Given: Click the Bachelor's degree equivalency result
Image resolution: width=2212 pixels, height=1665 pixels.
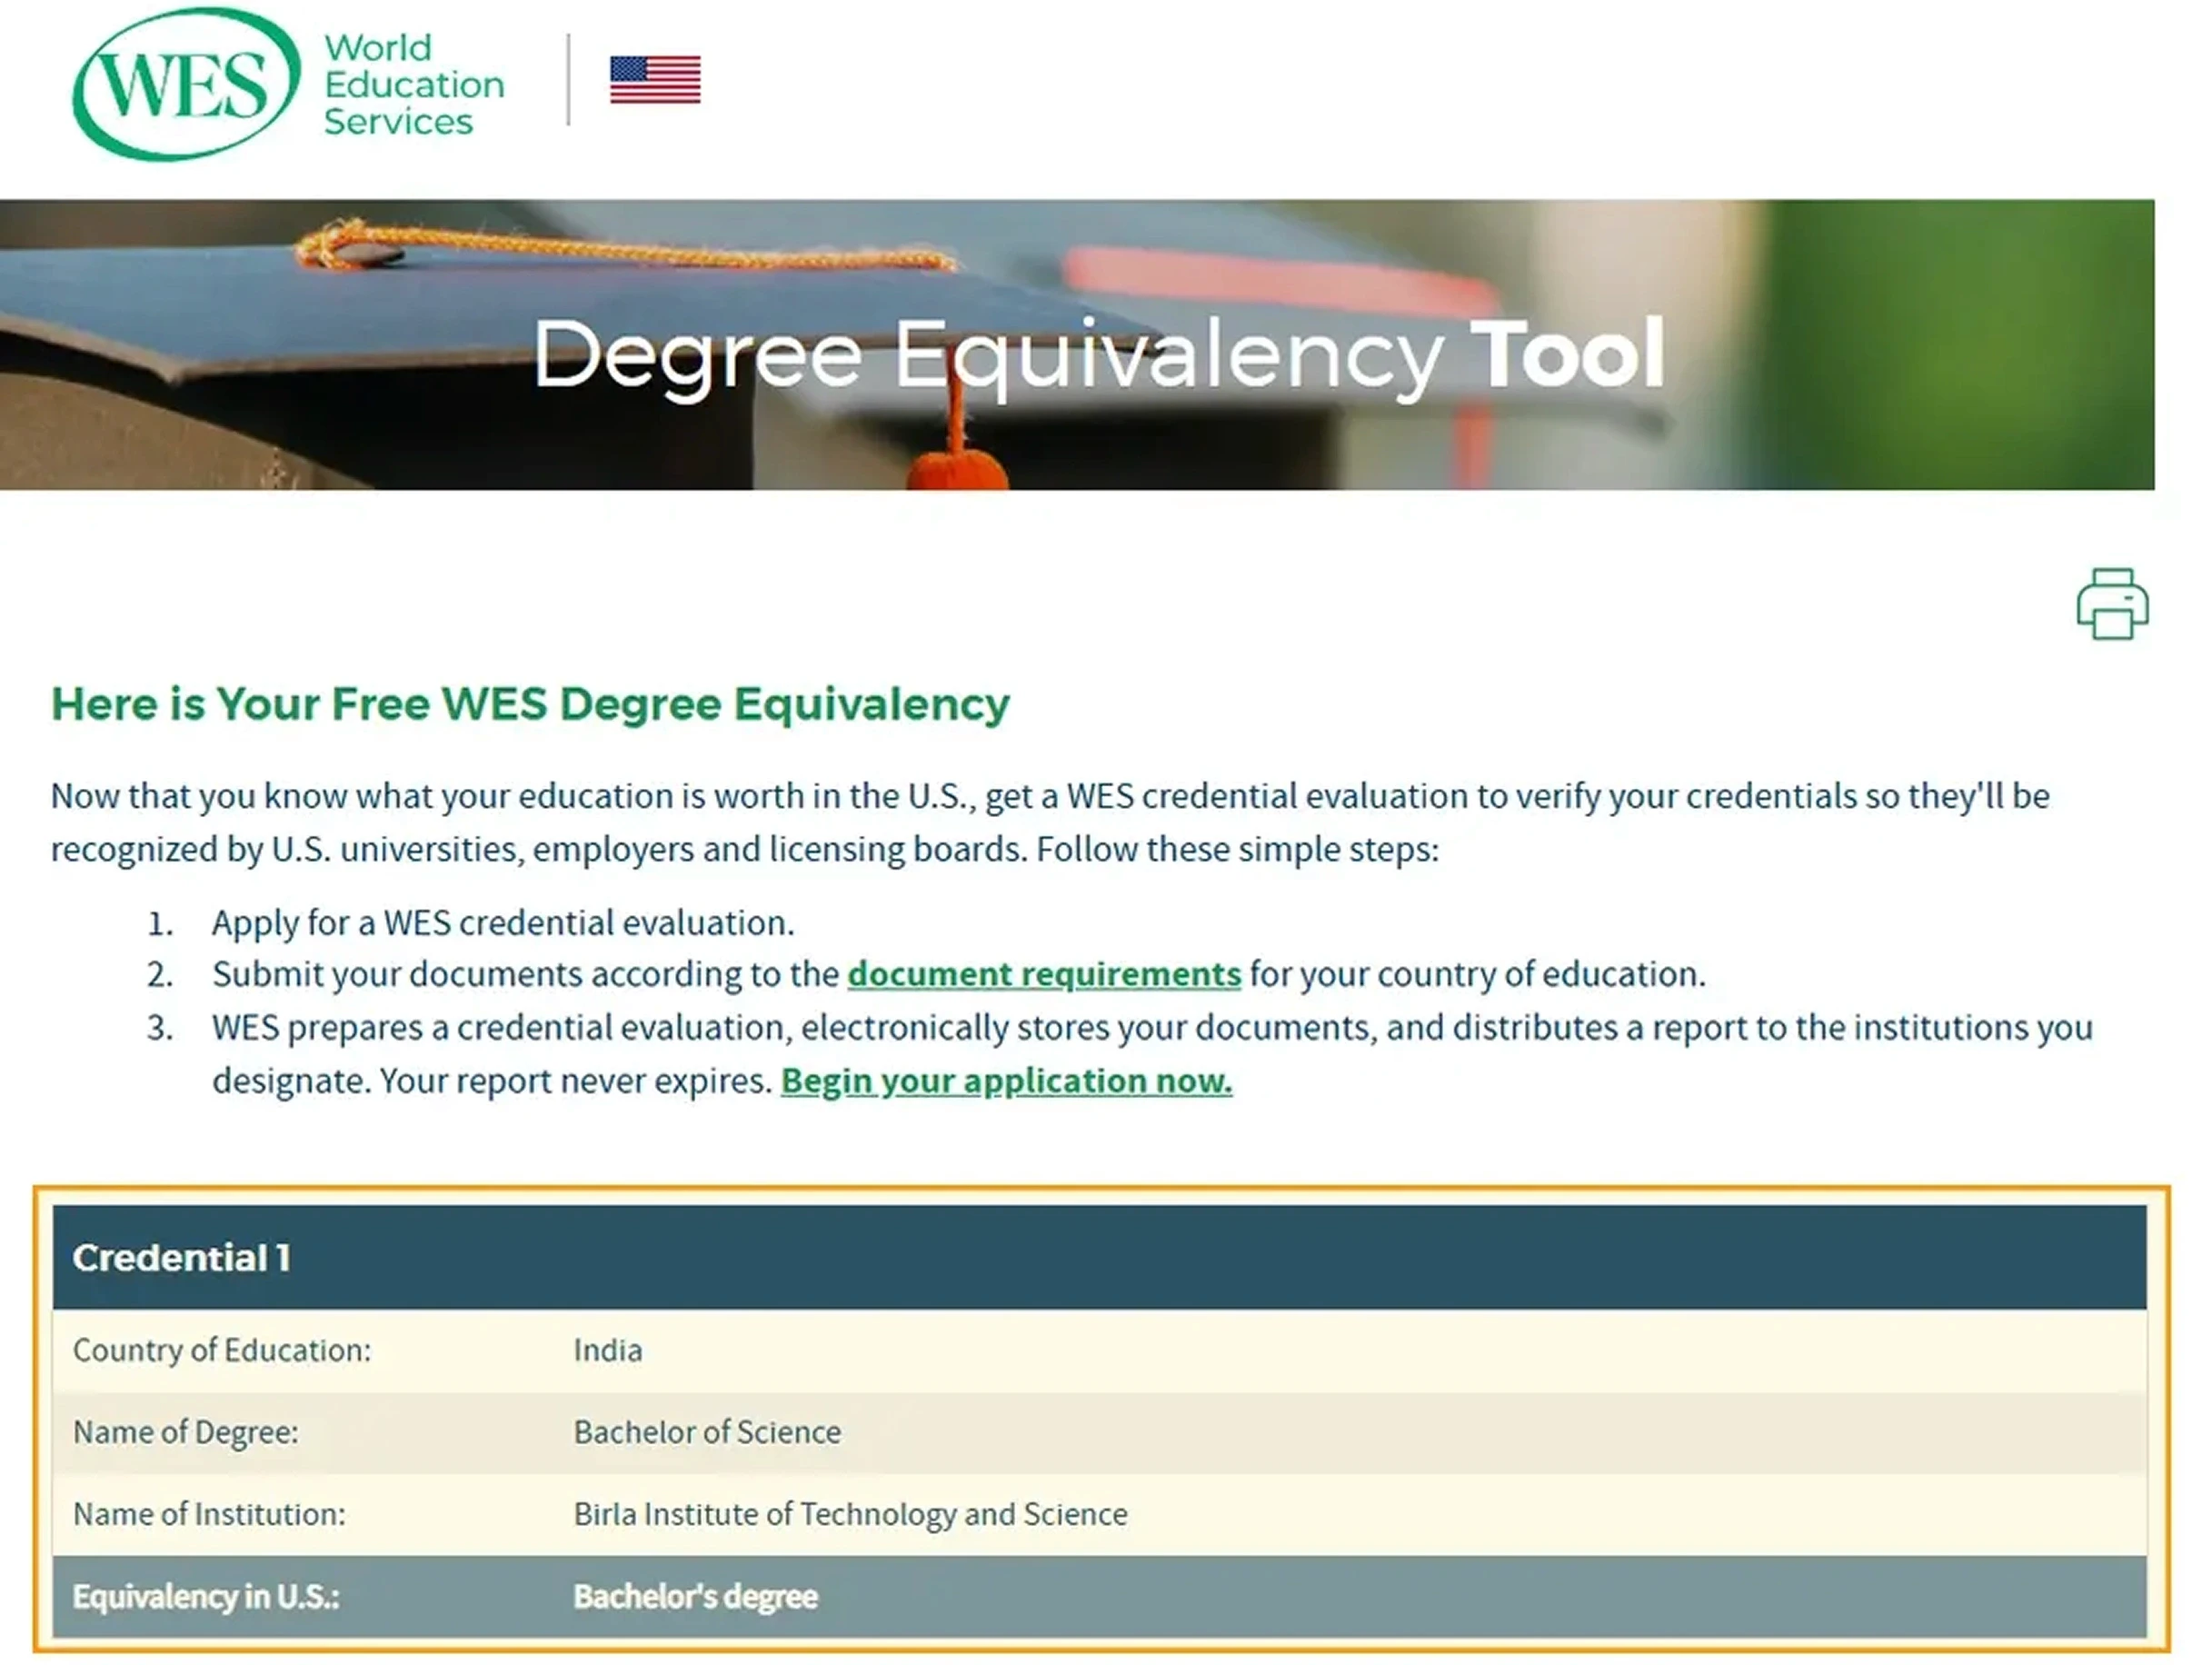Looking at the screenshot, I should click(x=695, y=1597).
